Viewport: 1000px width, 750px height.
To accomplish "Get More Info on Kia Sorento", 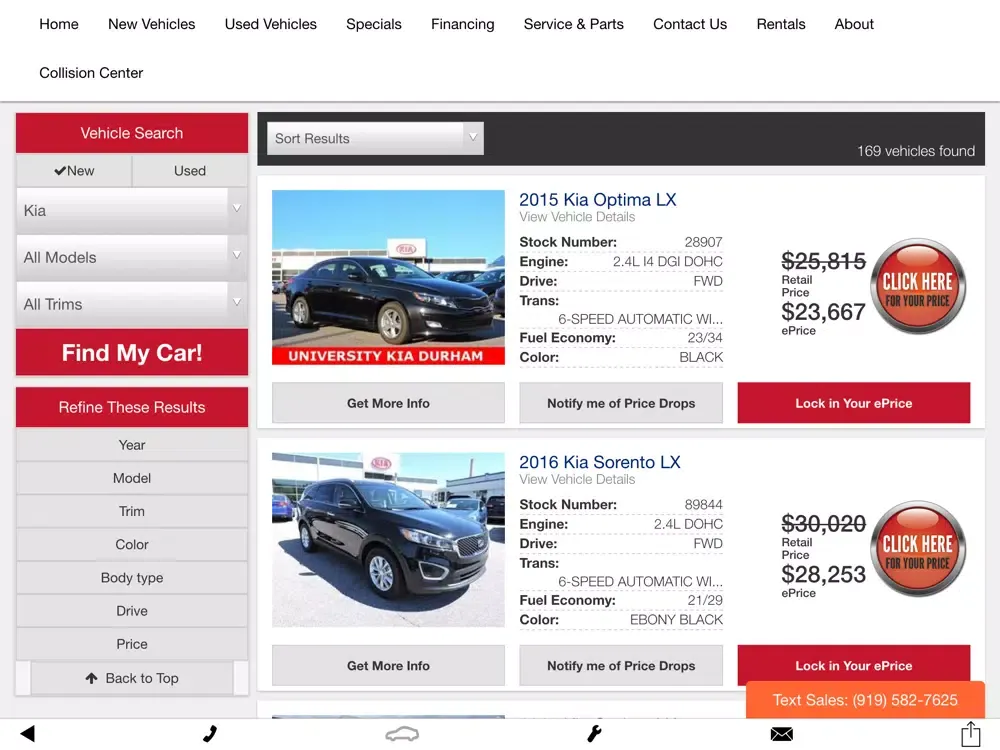I will click(x=388, y=665).
